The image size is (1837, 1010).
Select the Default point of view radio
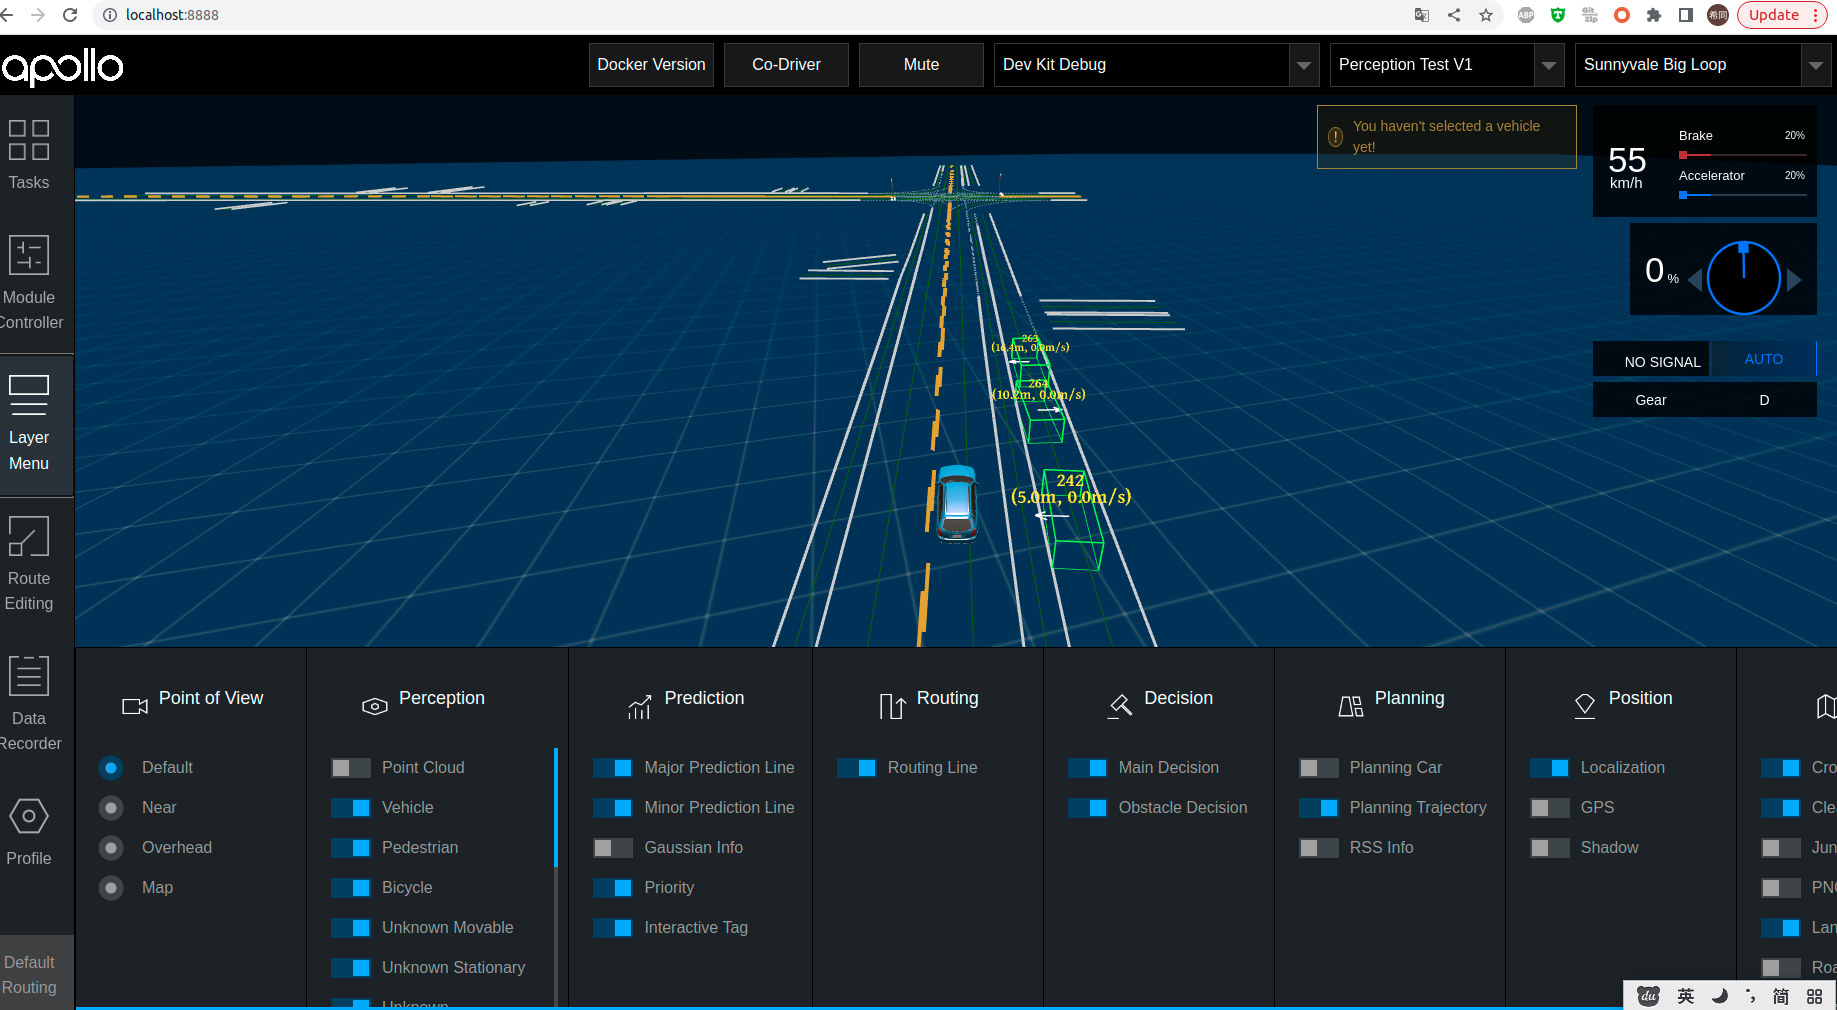111,768
